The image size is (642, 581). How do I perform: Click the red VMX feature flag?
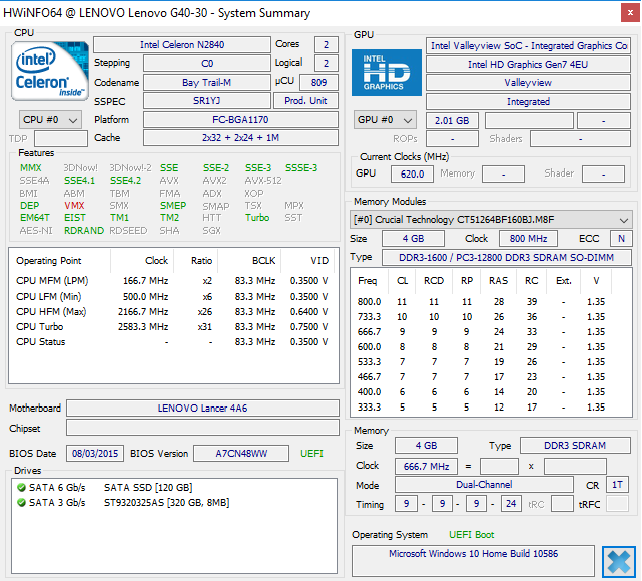74,206
